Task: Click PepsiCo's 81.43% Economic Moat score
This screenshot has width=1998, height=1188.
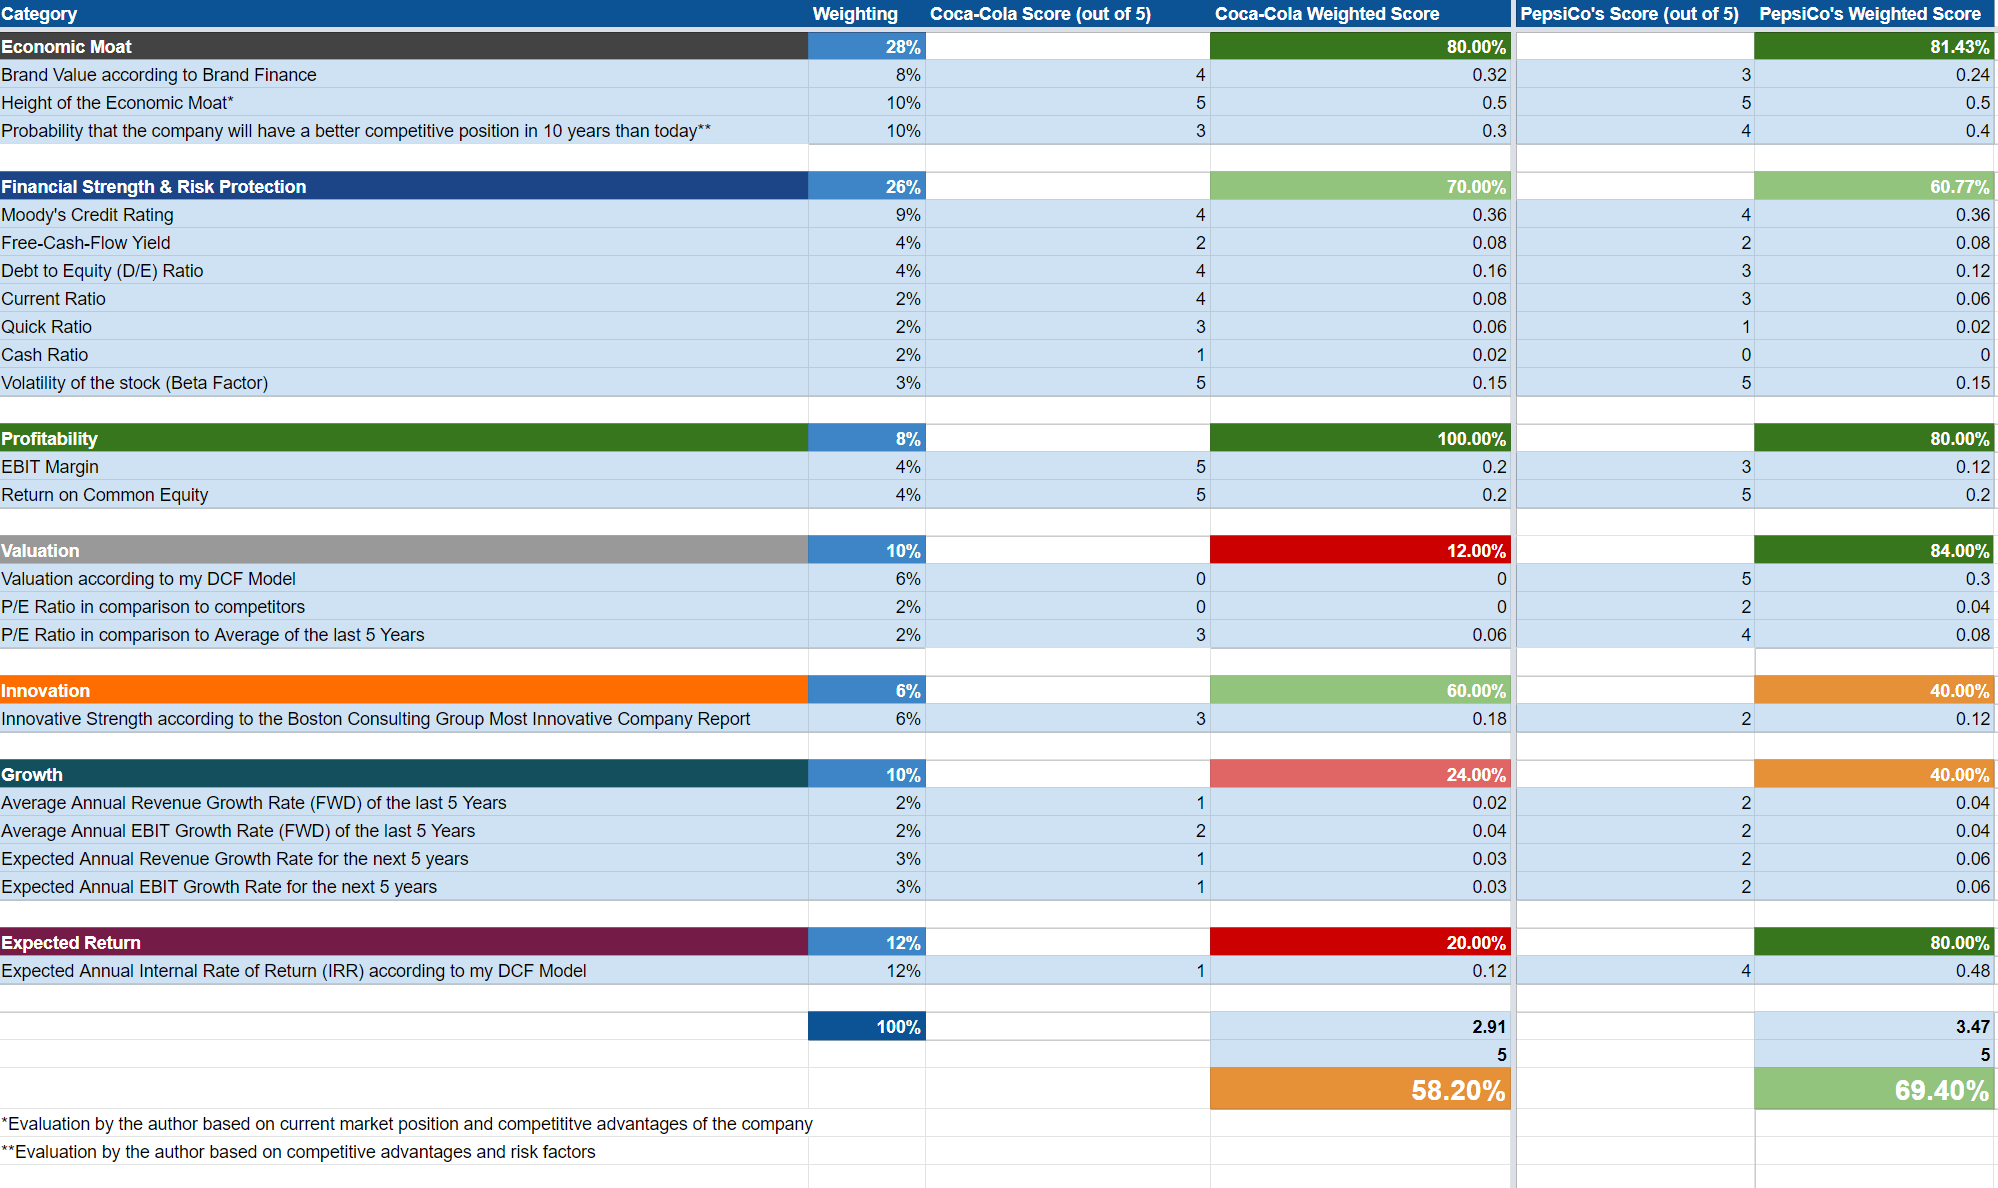Action: tap(1875, 46)
